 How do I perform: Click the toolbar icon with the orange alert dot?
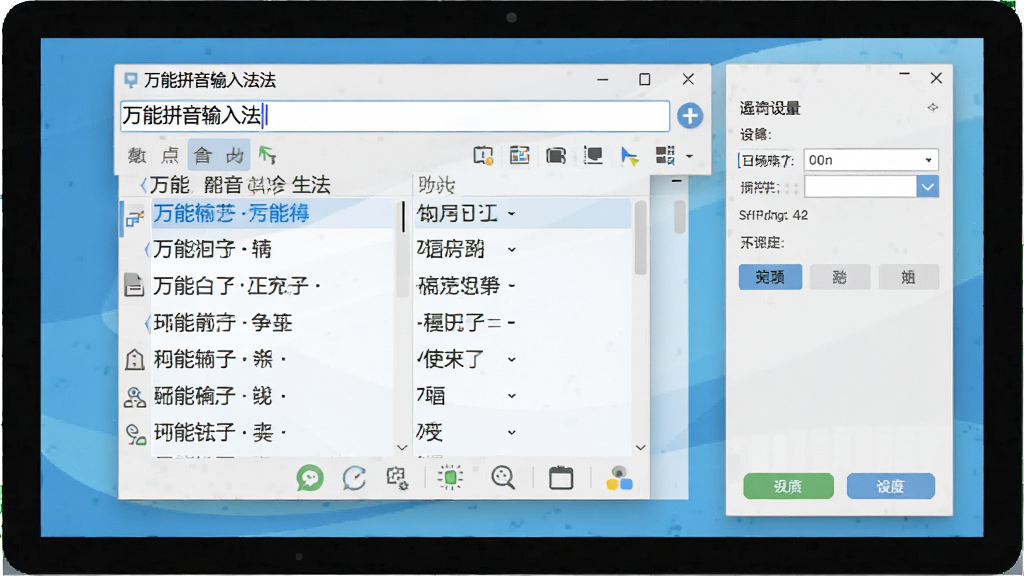click(x=483, y=155)
